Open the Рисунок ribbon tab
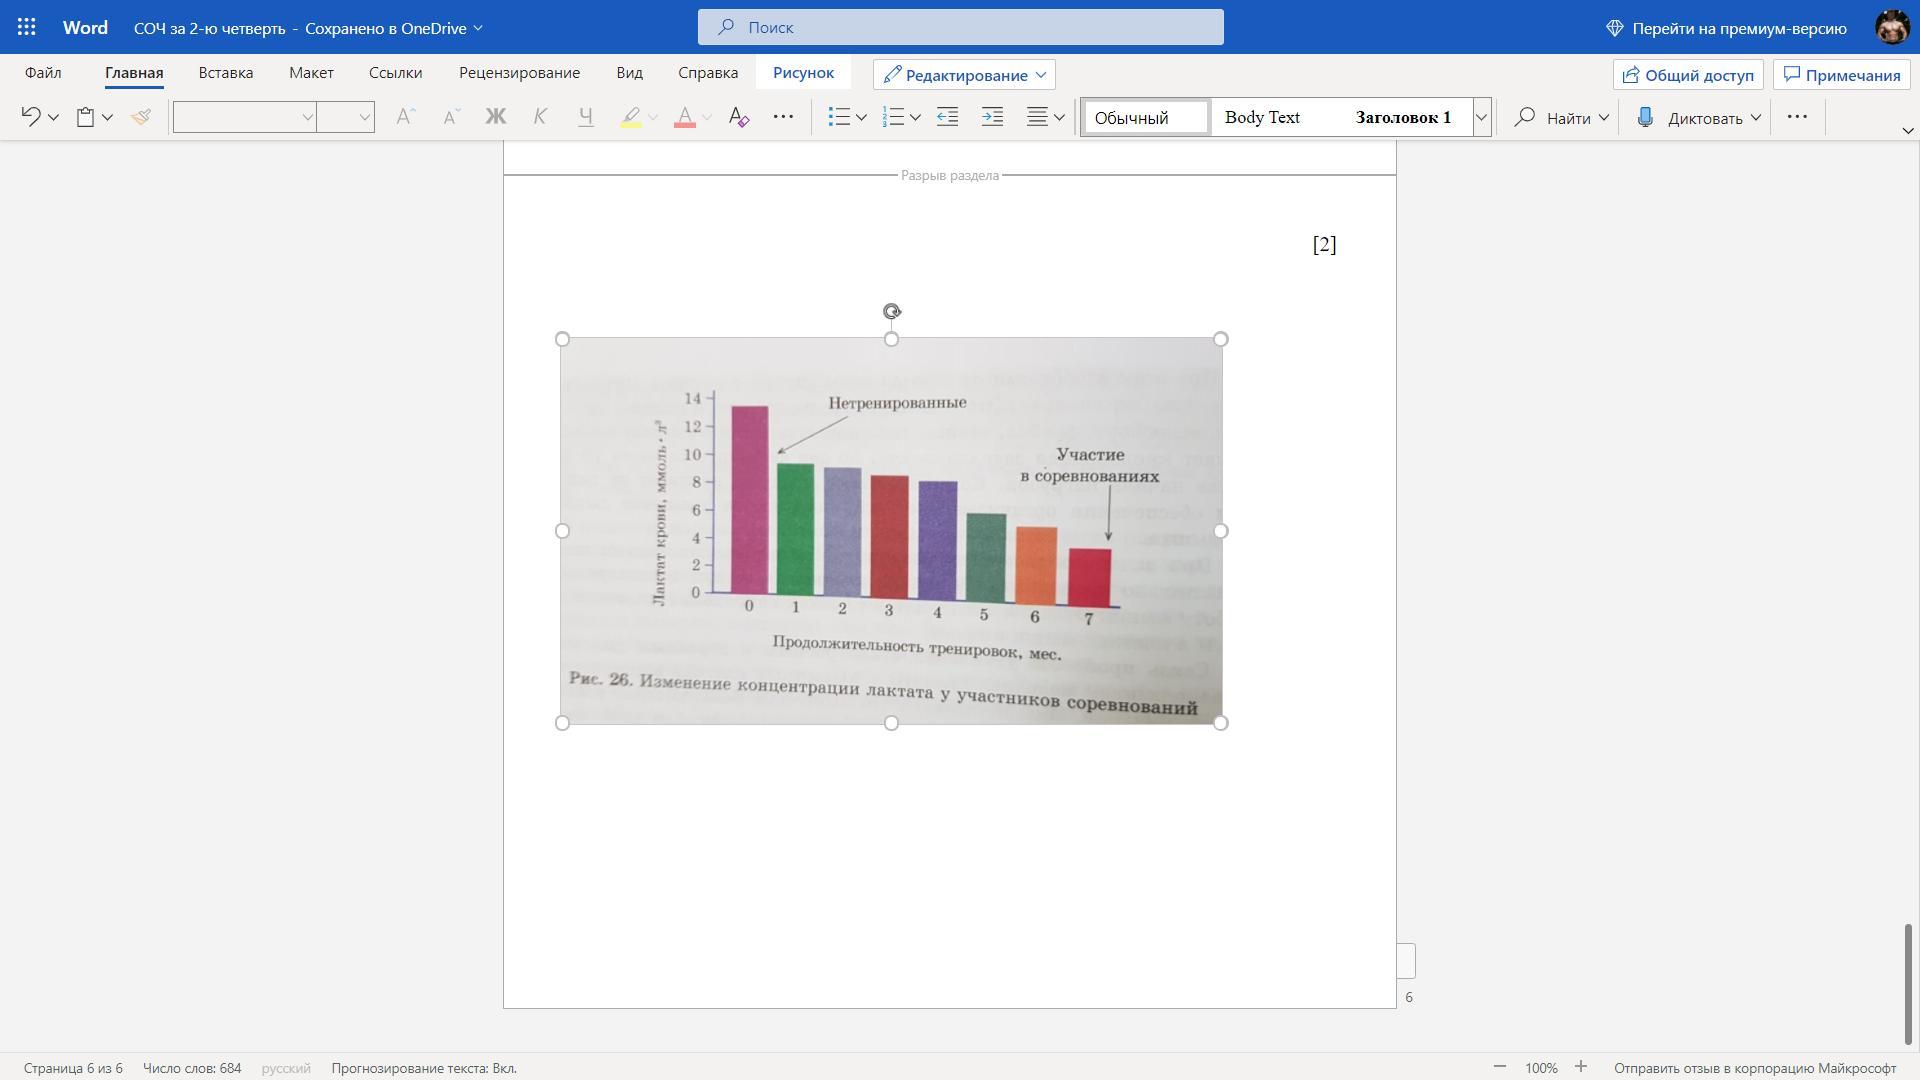The width and height of the screenshot is (1920, 1080). pyautogui.click(x=803, y=73)
